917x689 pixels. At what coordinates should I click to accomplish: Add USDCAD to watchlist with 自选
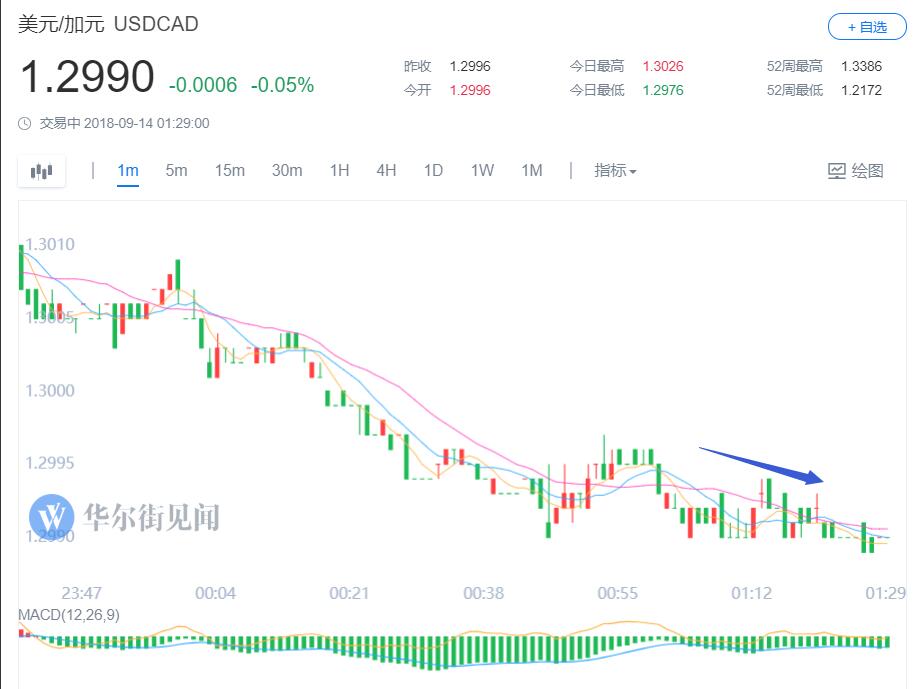click(867, 27)
